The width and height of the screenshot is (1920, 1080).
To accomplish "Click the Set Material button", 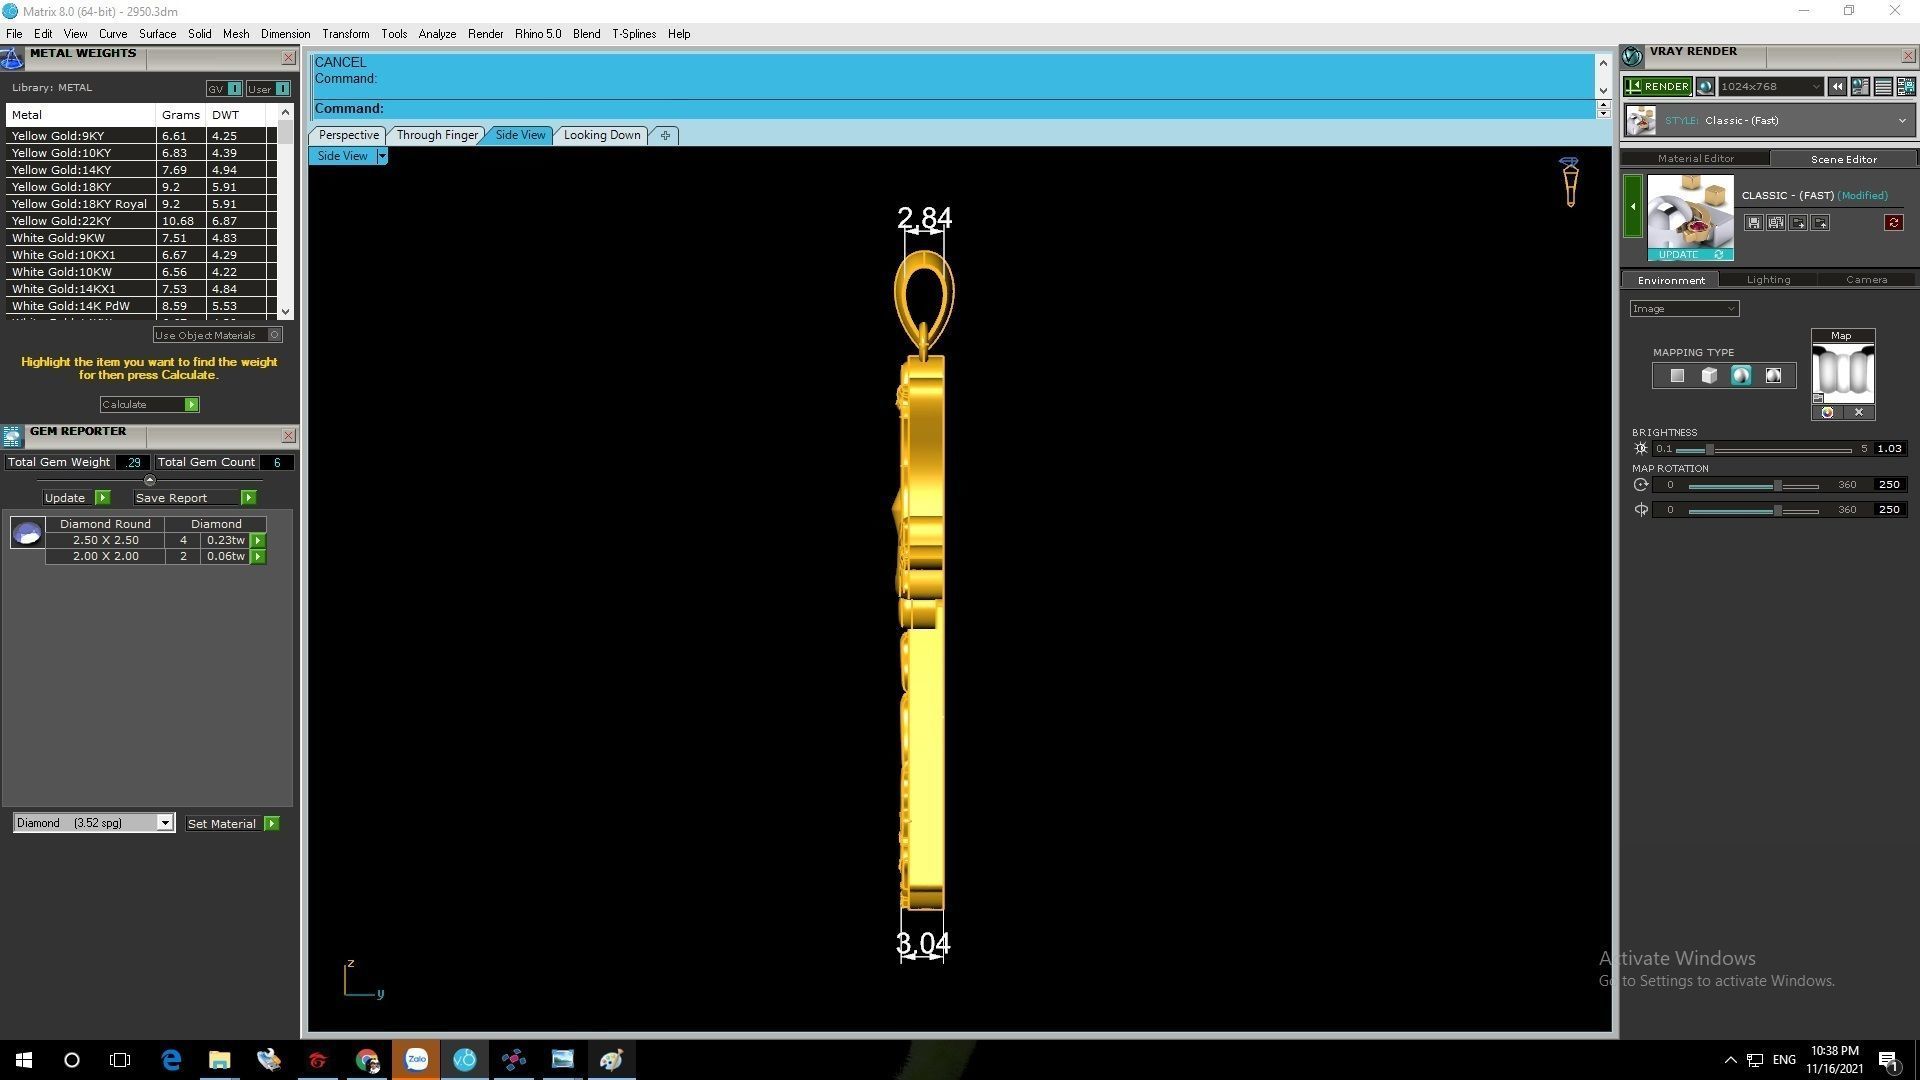I will click(x=232, y=824).
